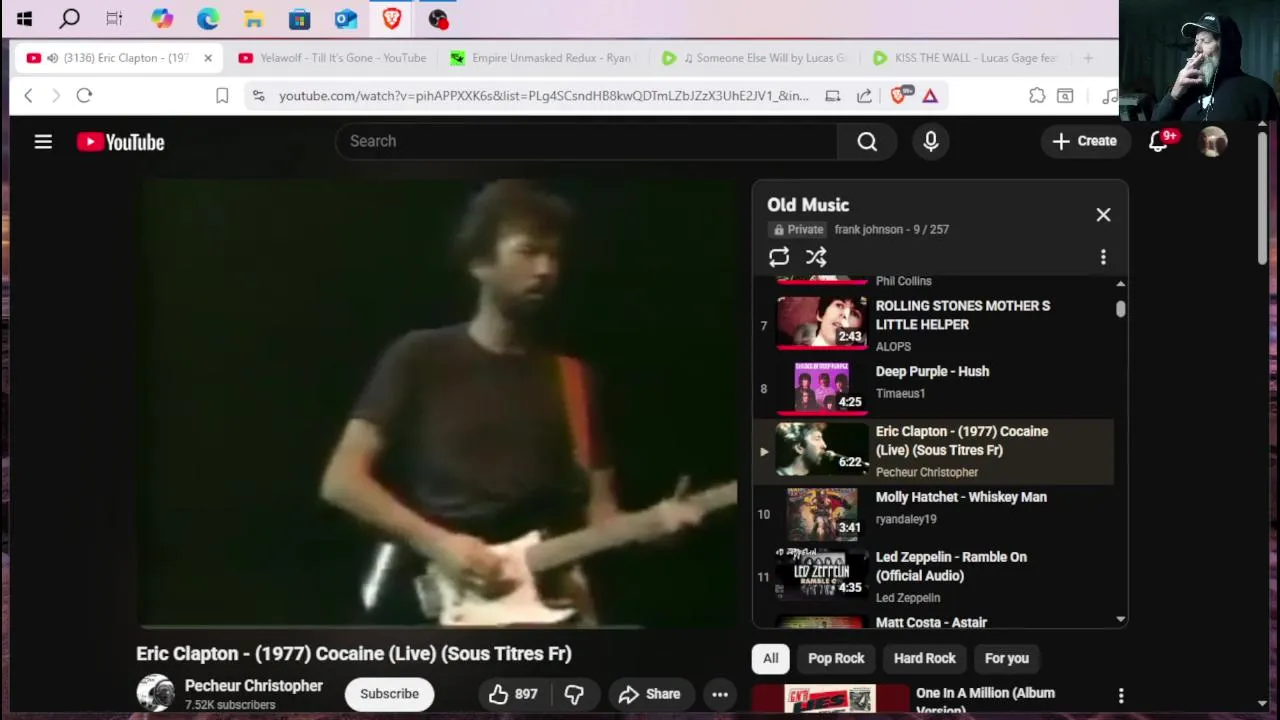Image resolution: width=1280 pixels, height=720 pixels.
Task: Toggle shuffle for Old Music playlist
Action: click(x=816, y=257)
